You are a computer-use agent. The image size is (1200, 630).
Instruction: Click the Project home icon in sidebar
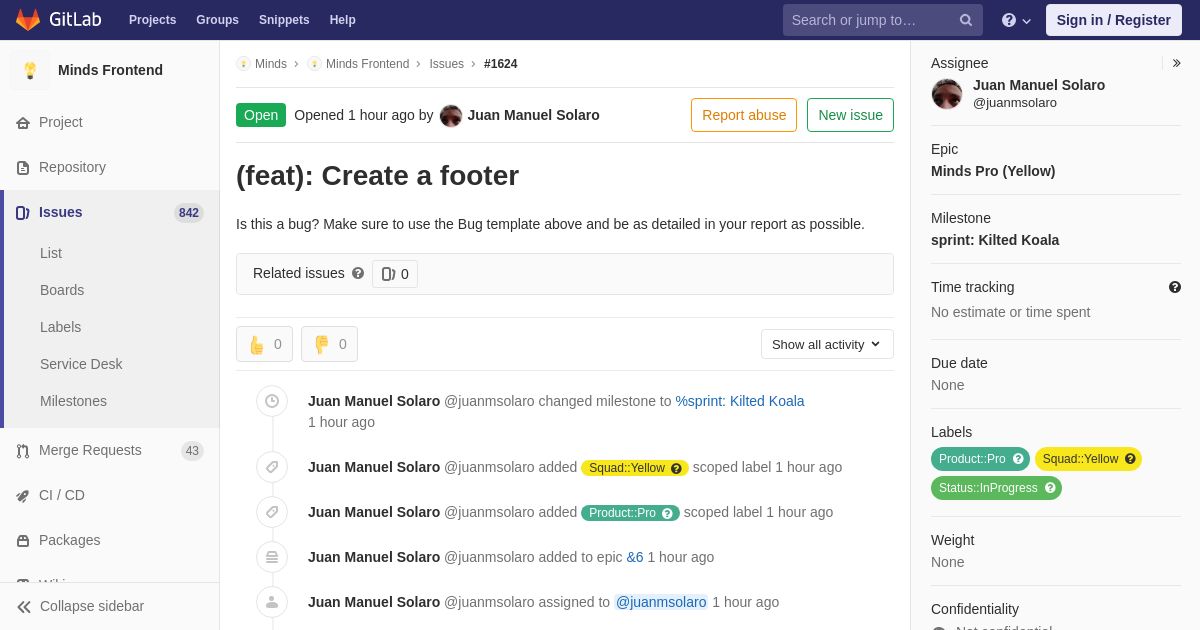[x=23, y=122]
